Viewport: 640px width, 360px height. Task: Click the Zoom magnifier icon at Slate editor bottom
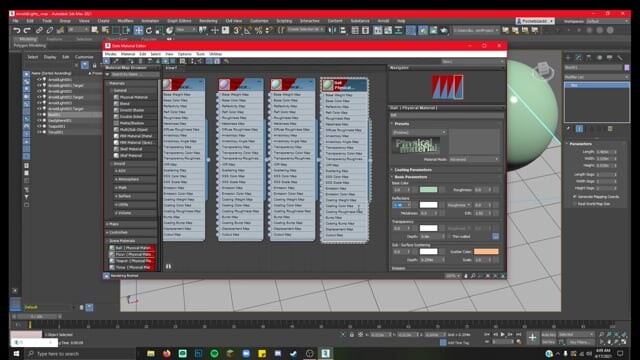pyautogui.click(x=473, y=276)
